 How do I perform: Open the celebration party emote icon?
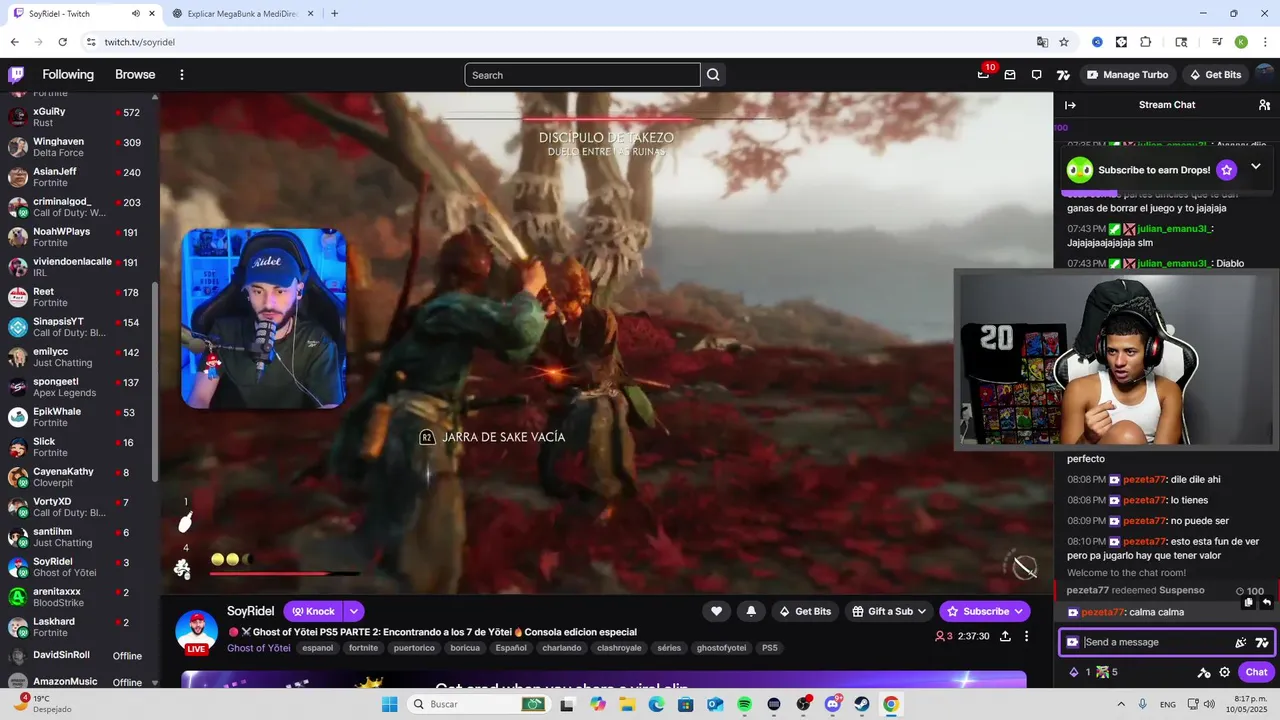(1241, 642)
